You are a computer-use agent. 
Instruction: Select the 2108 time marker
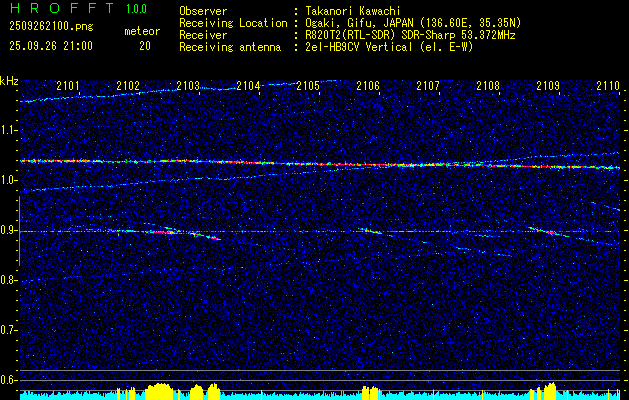[488, 87]
